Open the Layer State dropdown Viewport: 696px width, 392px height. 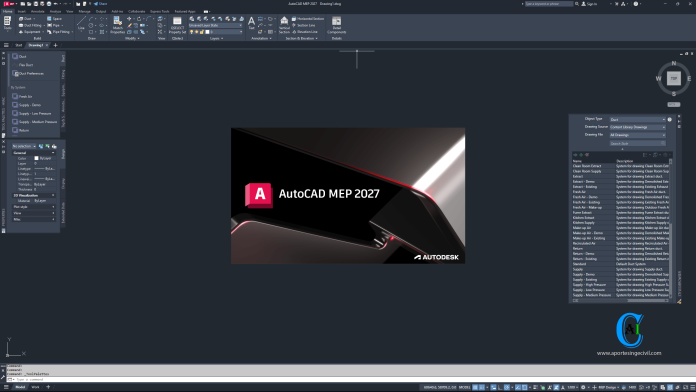tap(215, 25)
